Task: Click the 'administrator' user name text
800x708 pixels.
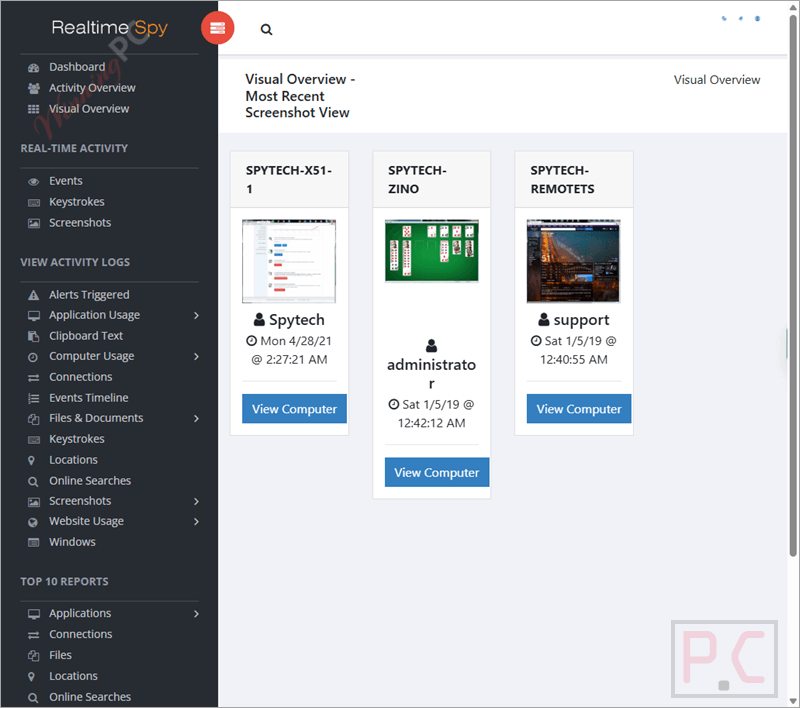Action: pyautogui.click(x=432, y=374)
